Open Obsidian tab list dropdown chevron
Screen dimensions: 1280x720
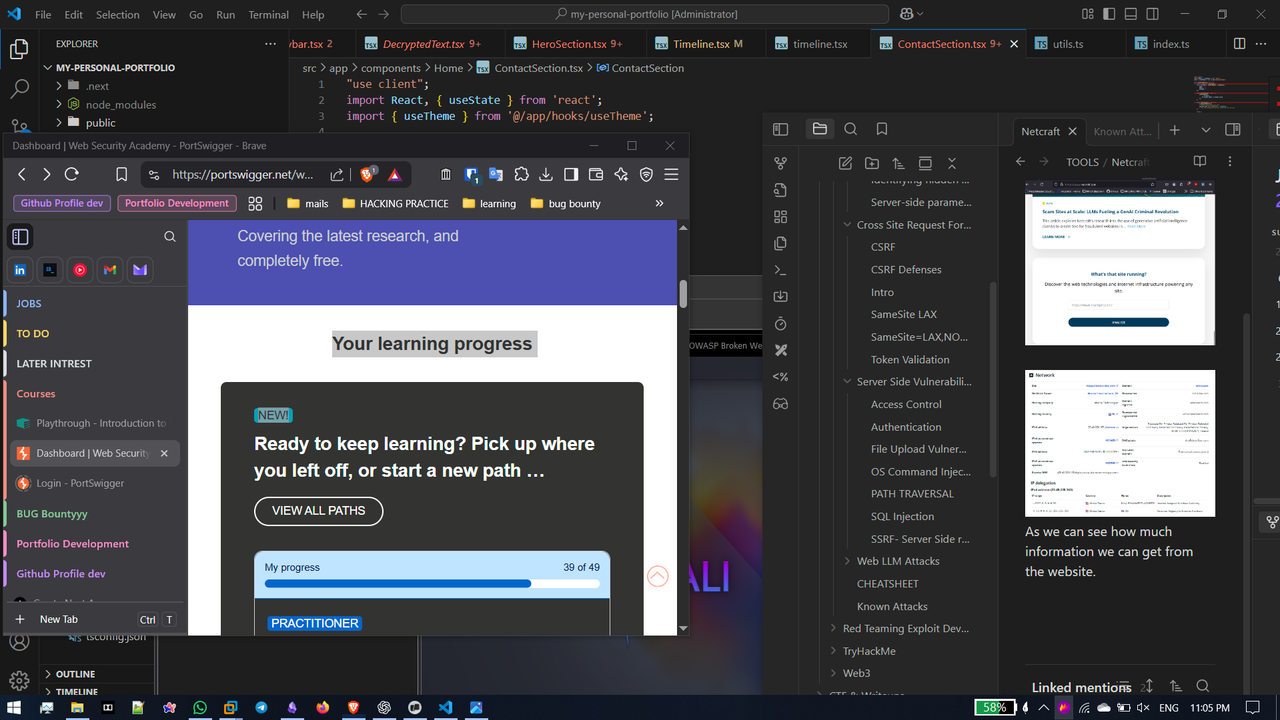tap(1206, 130)
